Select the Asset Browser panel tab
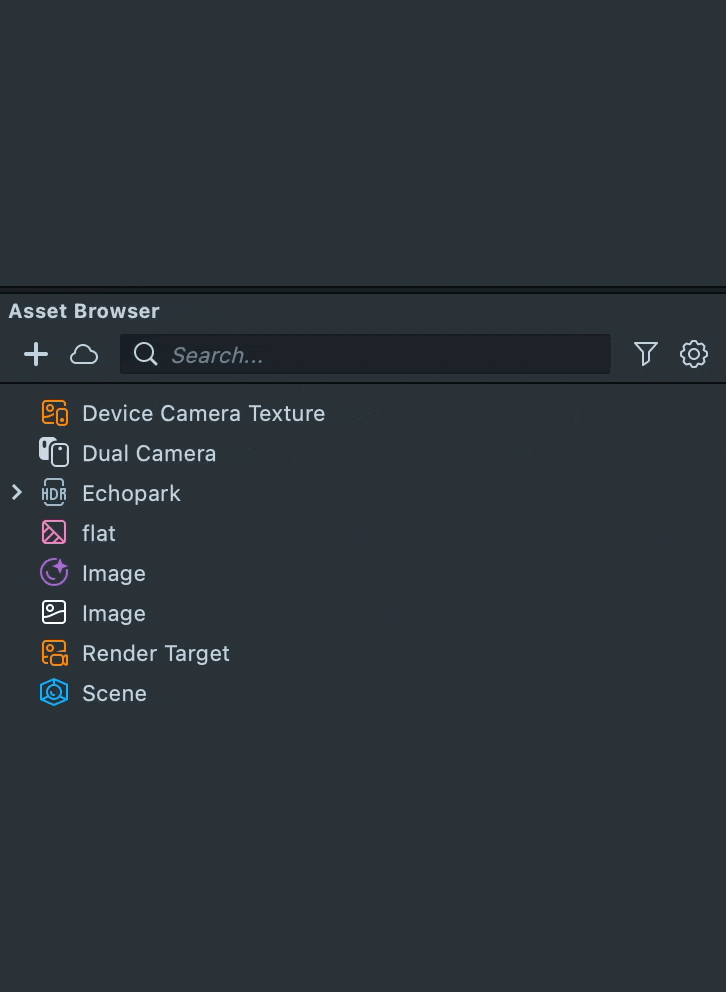 point(84,311)
